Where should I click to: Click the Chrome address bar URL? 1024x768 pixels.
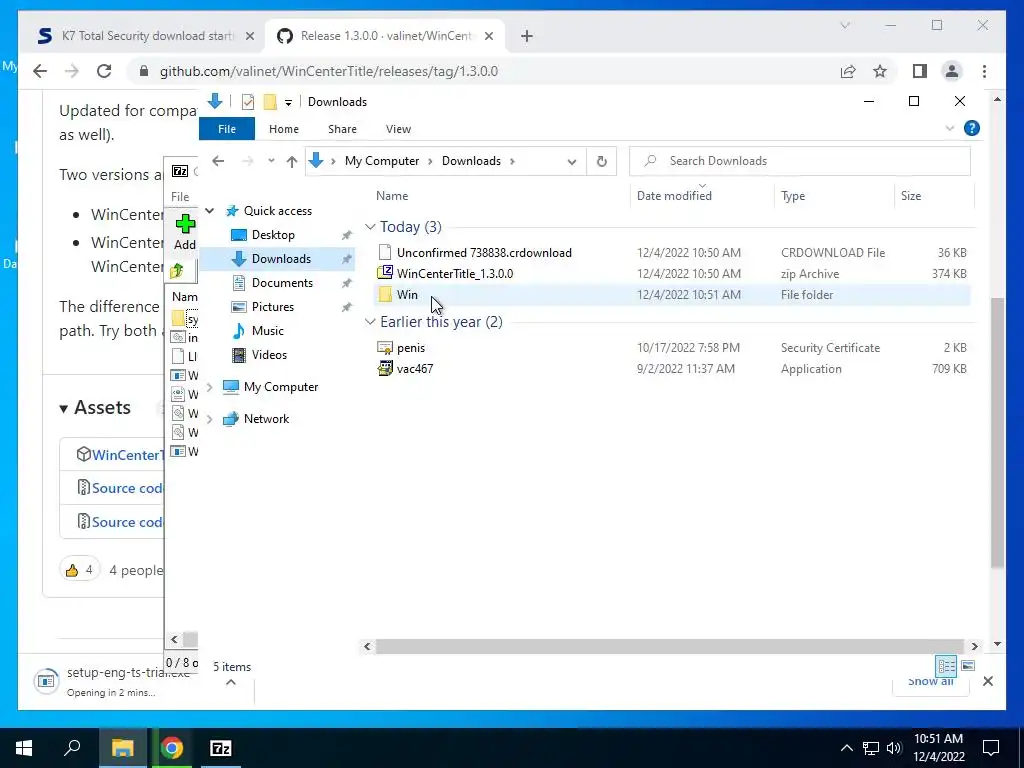tap(328, 71)
